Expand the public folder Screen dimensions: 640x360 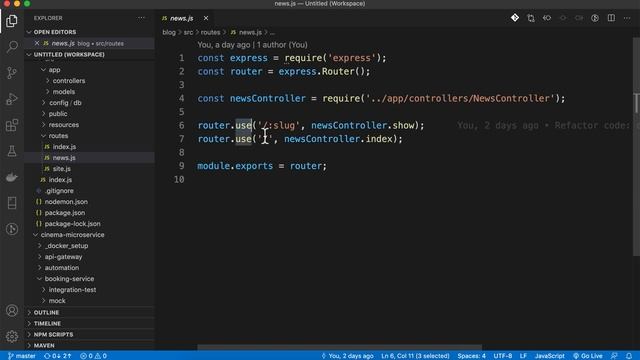pyautogui.click(x=58, y=114)
